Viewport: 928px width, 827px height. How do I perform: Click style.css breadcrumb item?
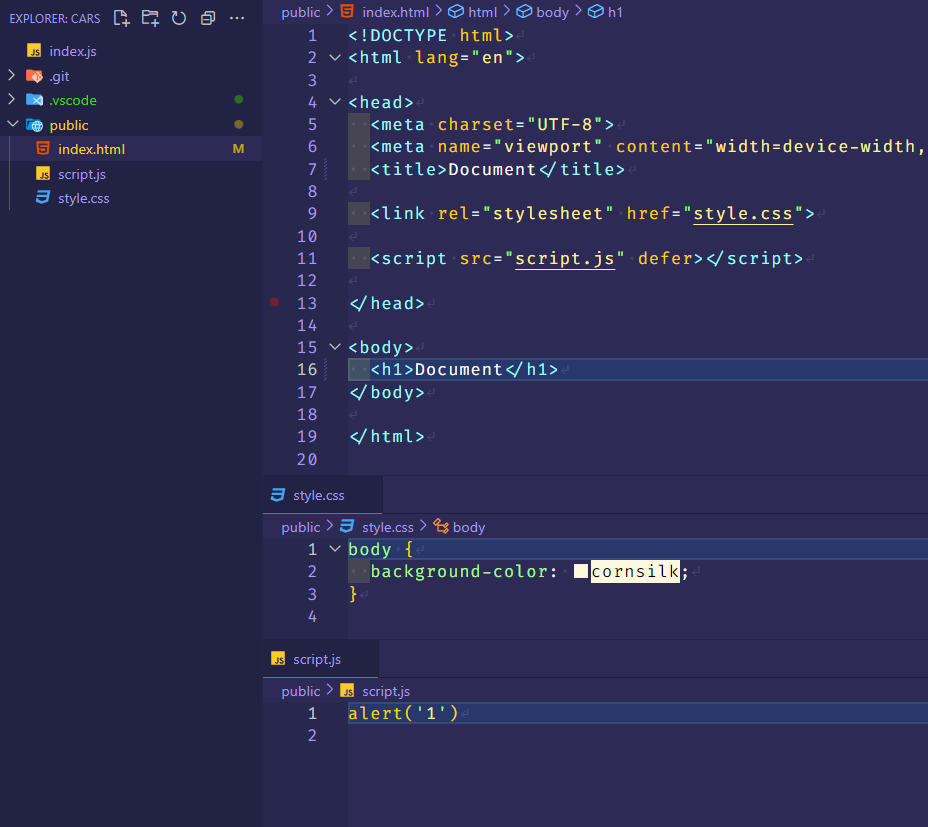[388, 527]
